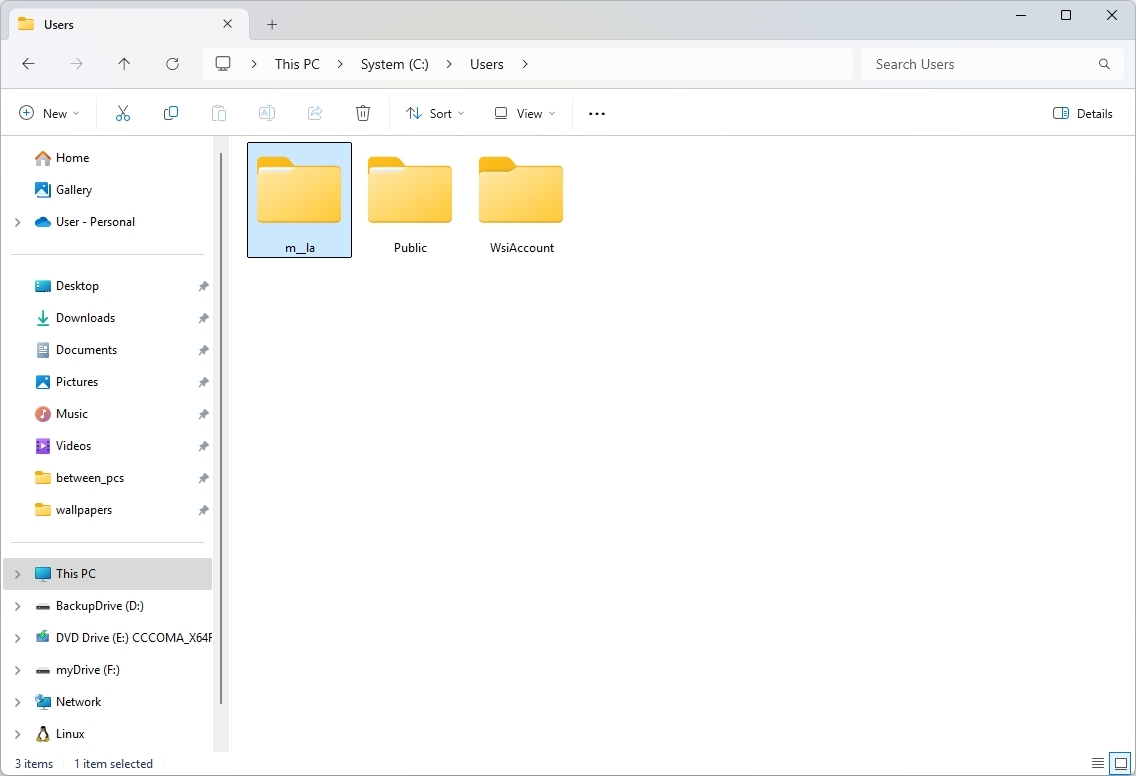Image resolution: width=1136 pixels, height=776 pixels.
Task: Toggle the Details pane
Action: pos(1082,113)
